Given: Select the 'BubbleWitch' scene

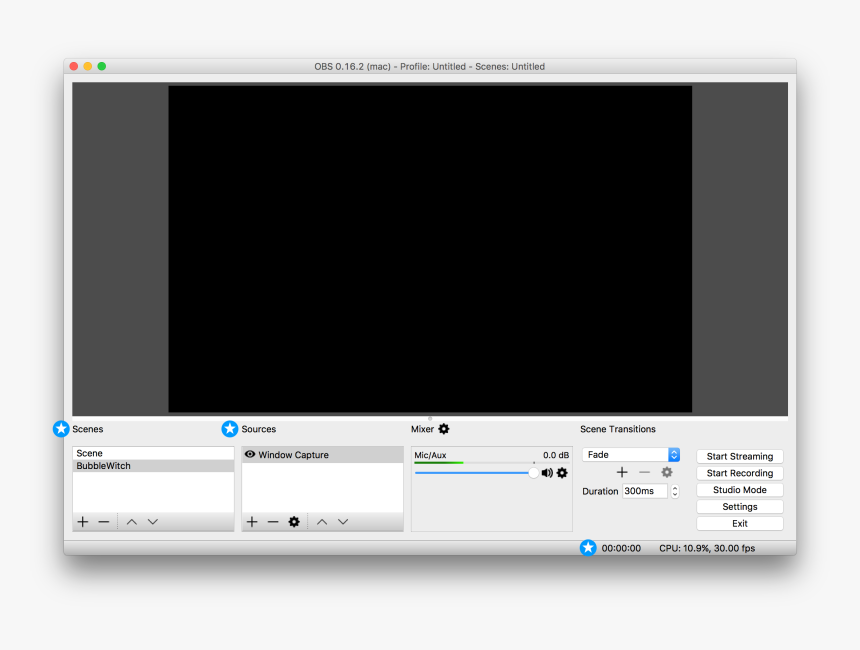Looking at the screenshot, I should pyautogui.click(x=153, y=466).
